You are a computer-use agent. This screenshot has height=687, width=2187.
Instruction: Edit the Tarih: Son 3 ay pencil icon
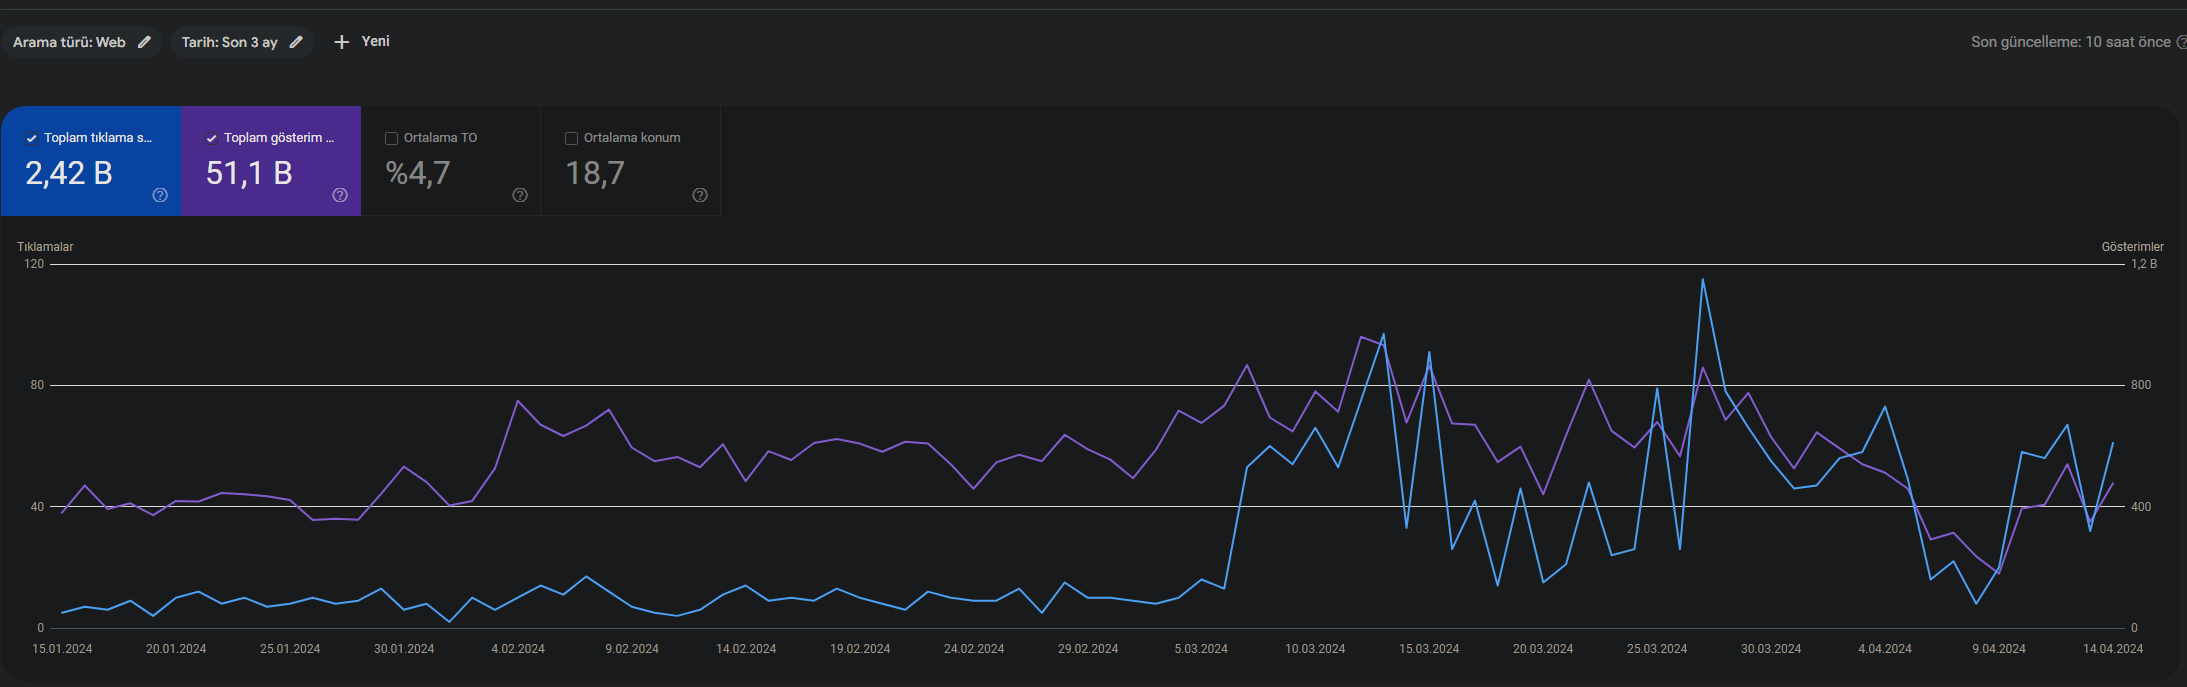296,42
